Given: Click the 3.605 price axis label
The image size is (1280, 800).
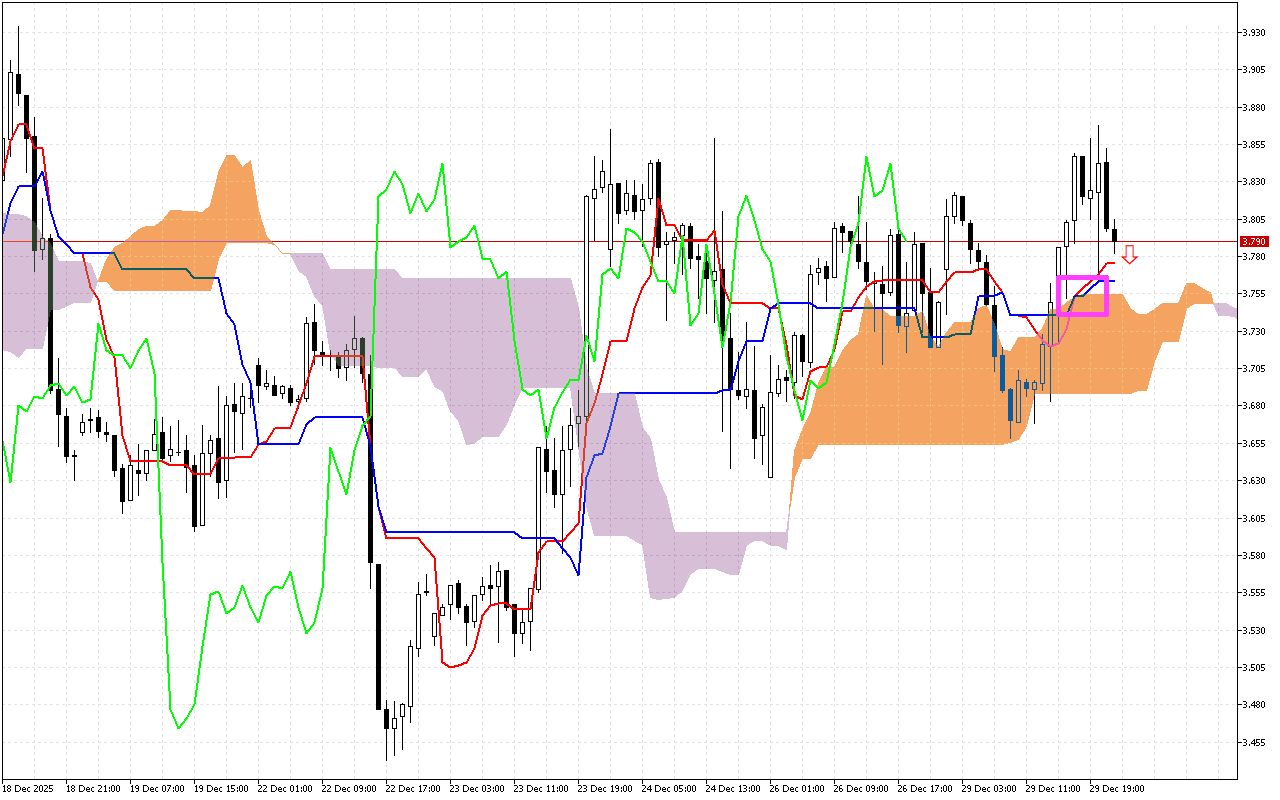Looking at the screenshot, I should [1253, 518].
